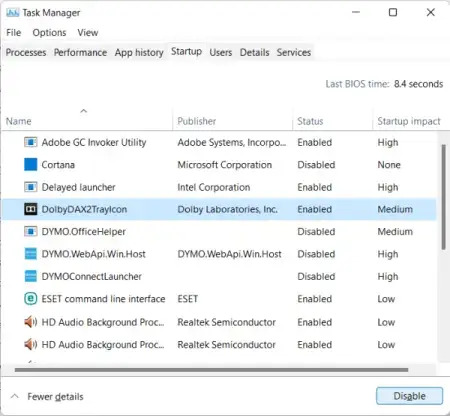Screen dimensions: 450x416
Task: Switch to the Processes tab
Action: pos(26,52)
